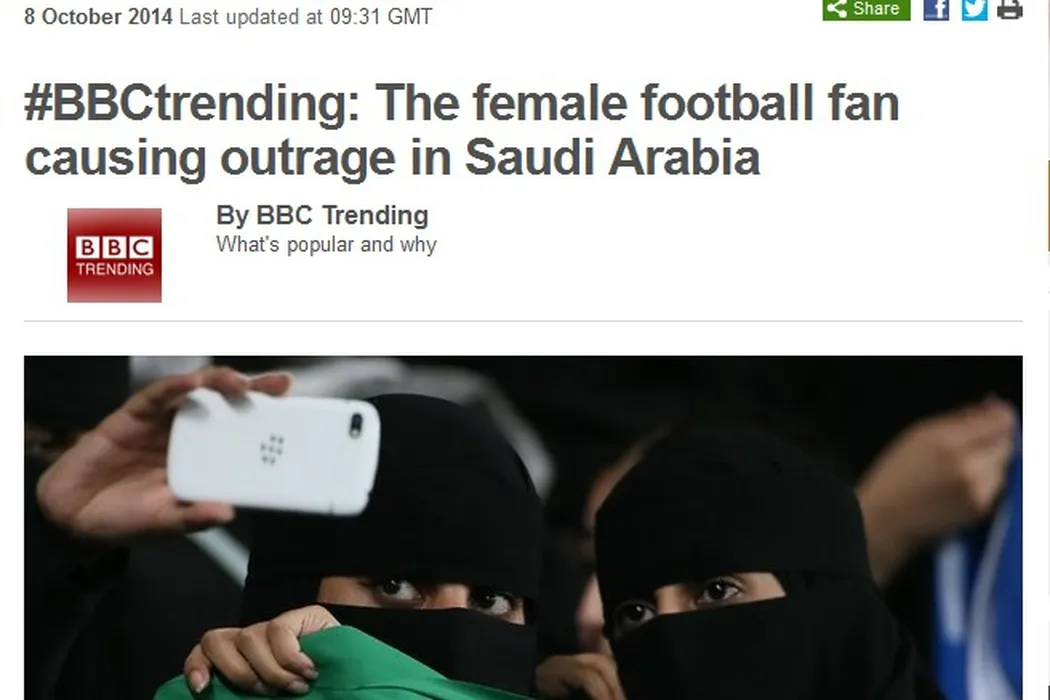The image size is (1050, 700).
Task: Open the red BBC Trending logo
Action: (x=115, y=255)
